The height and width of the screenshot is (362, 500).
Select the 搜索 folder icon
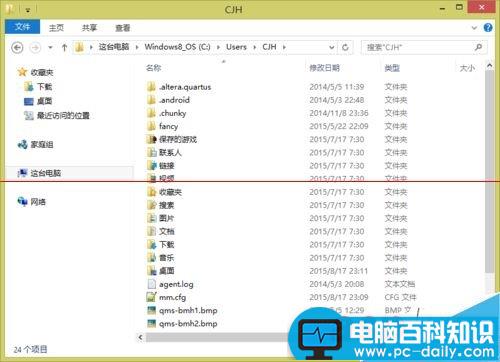(151, 205)
